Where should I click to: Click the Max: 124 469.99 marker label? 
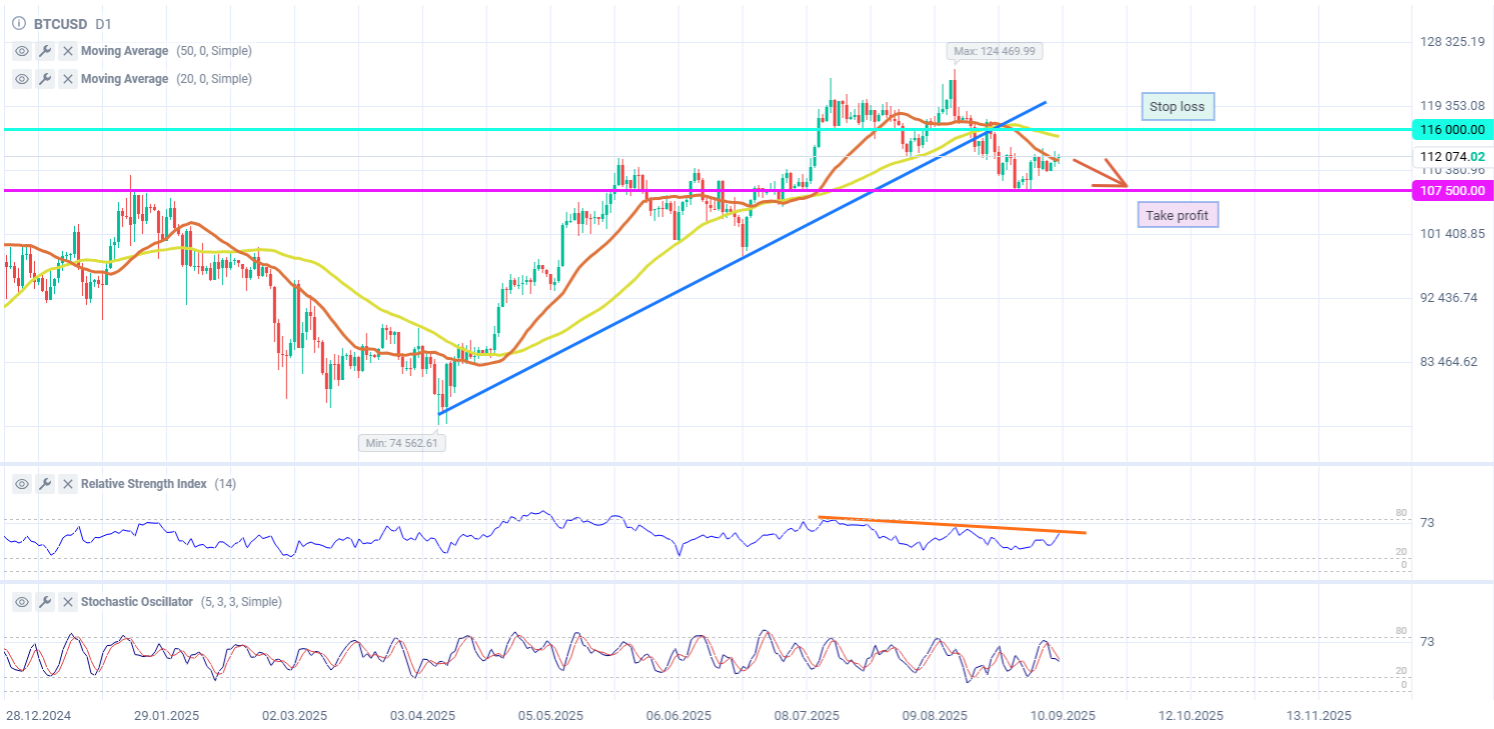[986, 51]
